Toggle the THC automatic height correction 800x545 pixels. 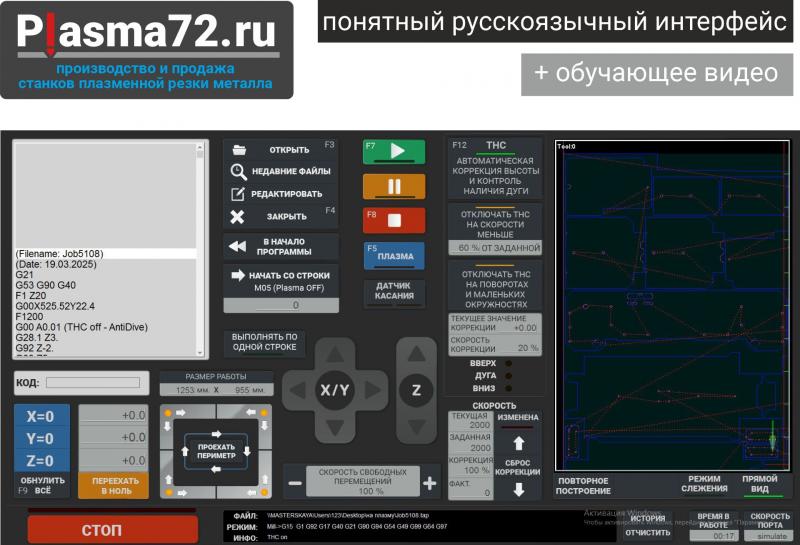pos(495,166)
